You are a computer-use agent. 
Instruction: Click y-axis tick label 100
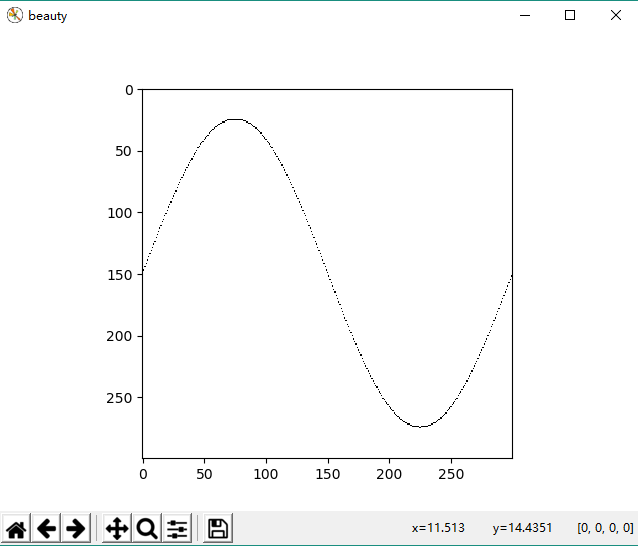tap(120, 213)
